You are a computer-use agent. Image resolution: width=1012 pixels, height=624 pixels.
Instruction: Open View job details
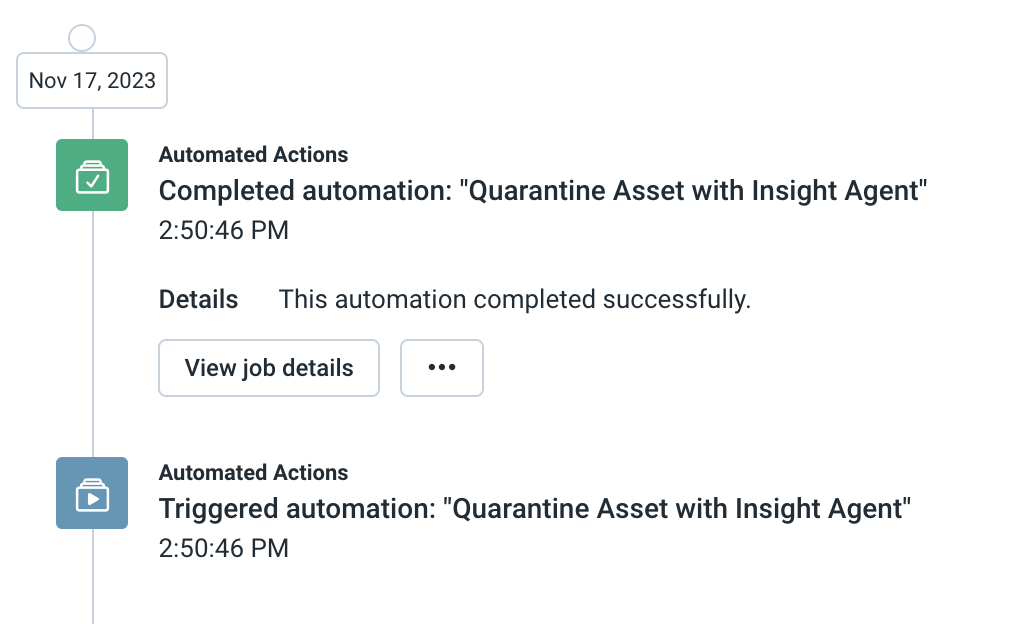pos(269,368)
